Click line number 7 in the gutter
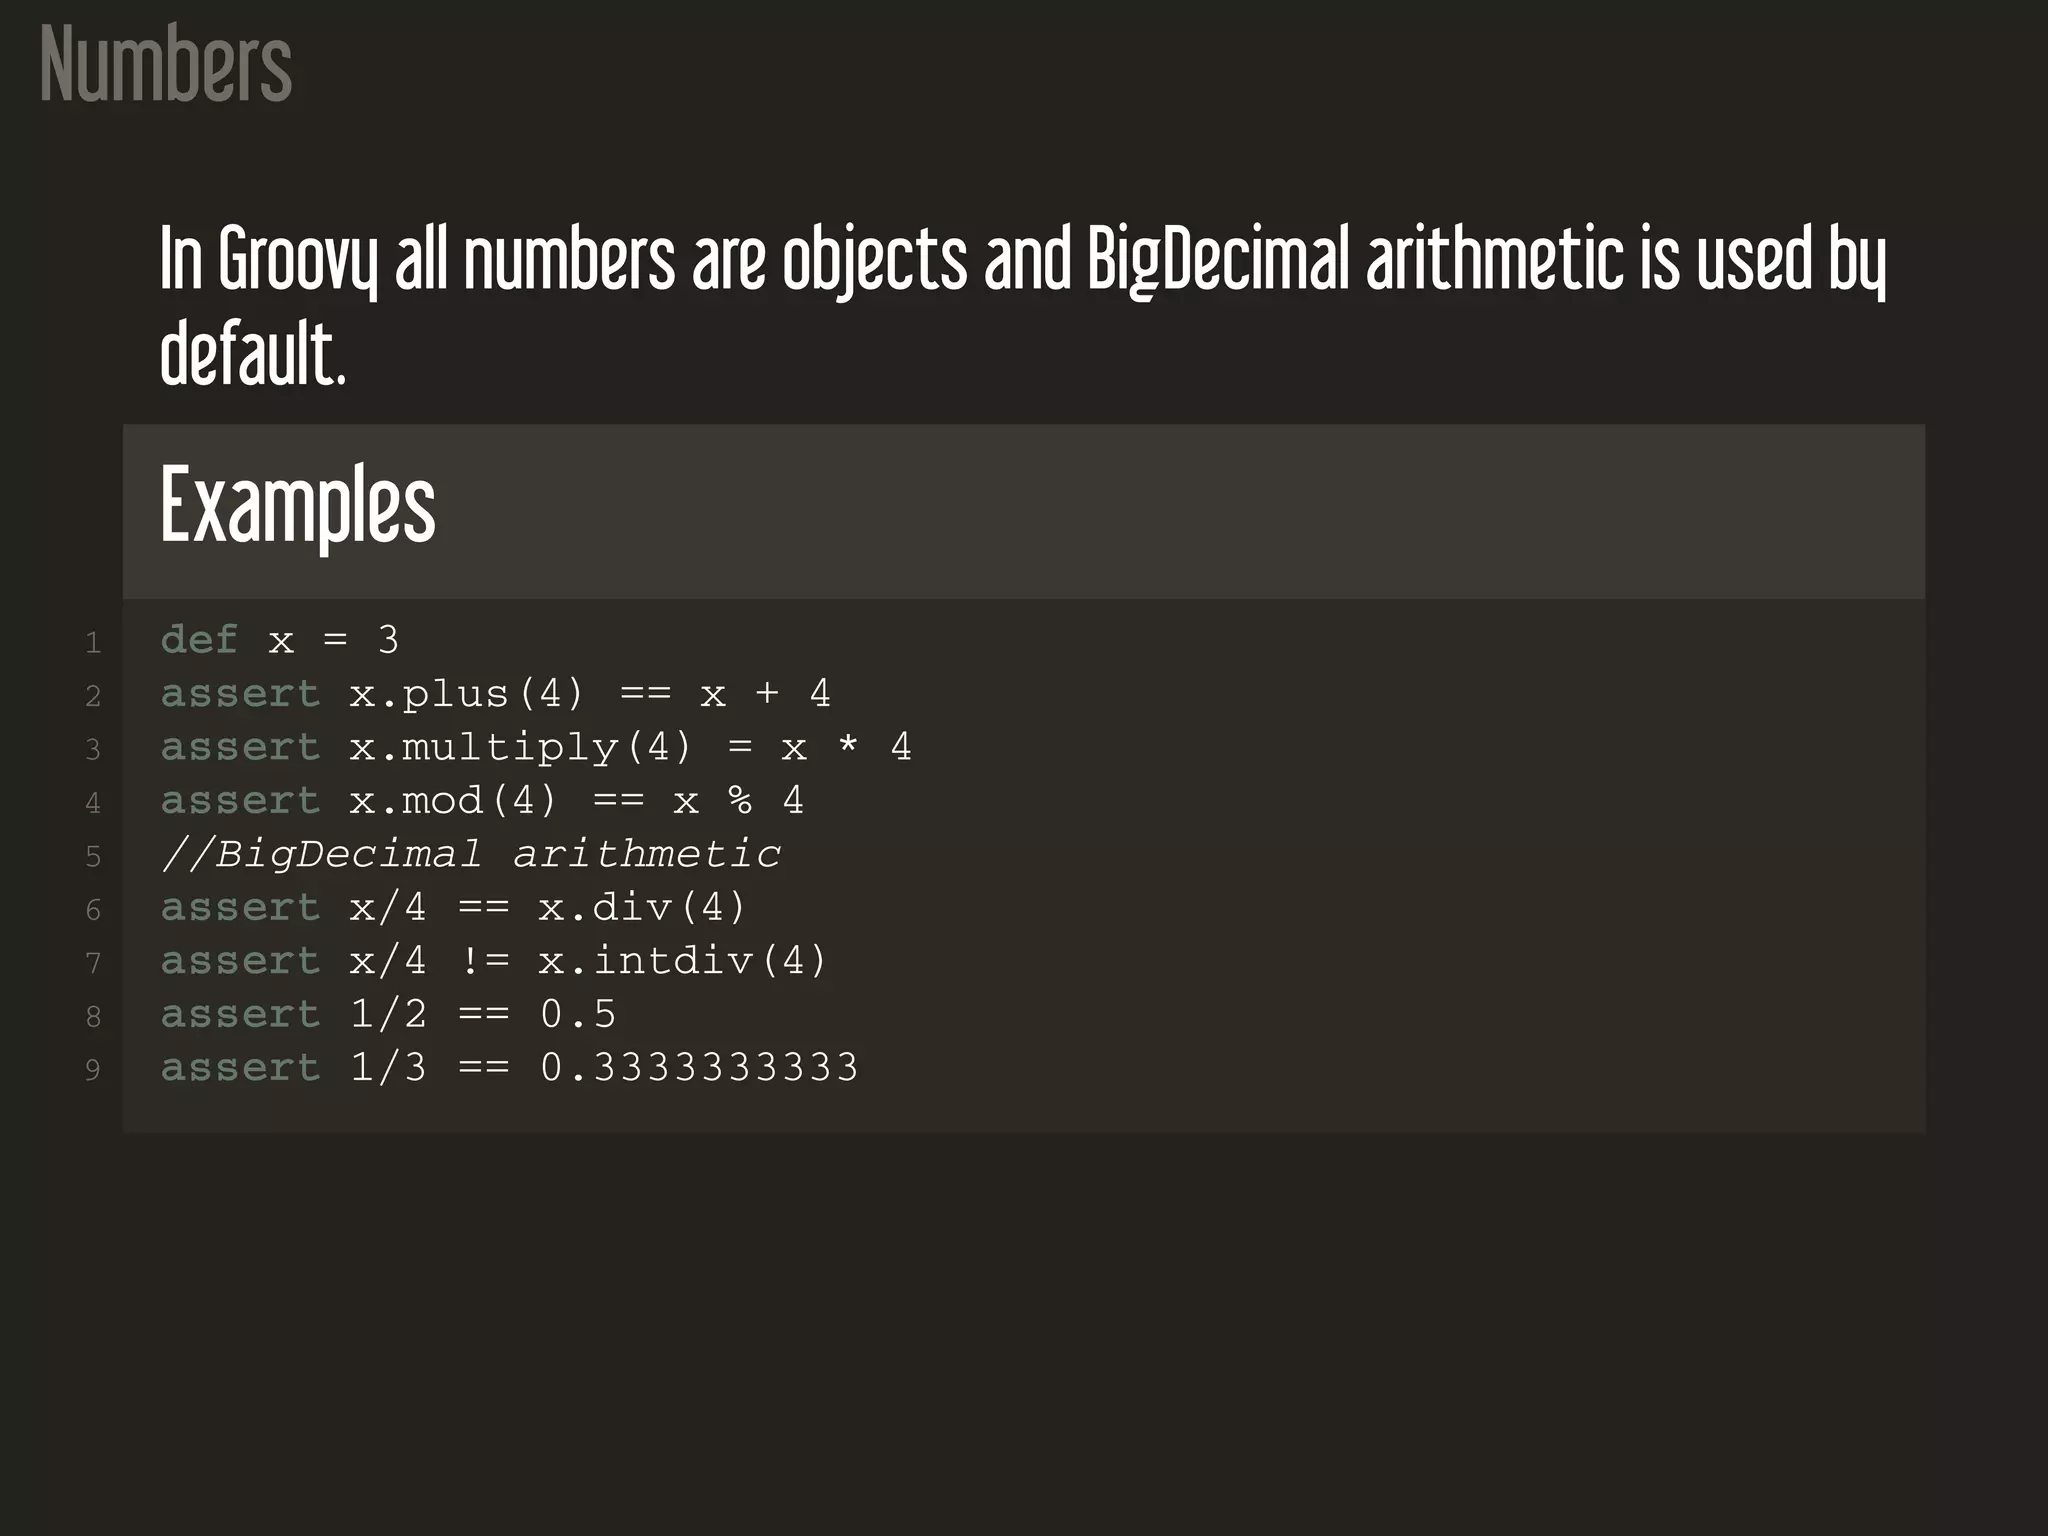 point(93,964)
